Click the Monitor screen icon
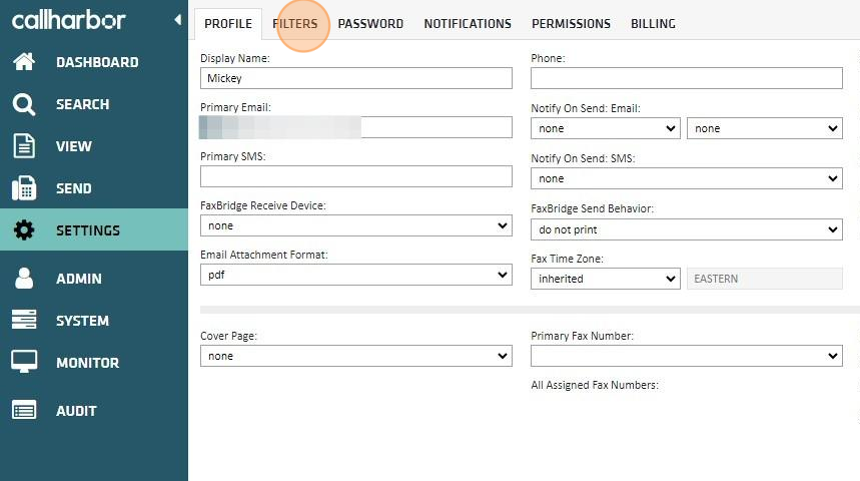 [24, 362]
